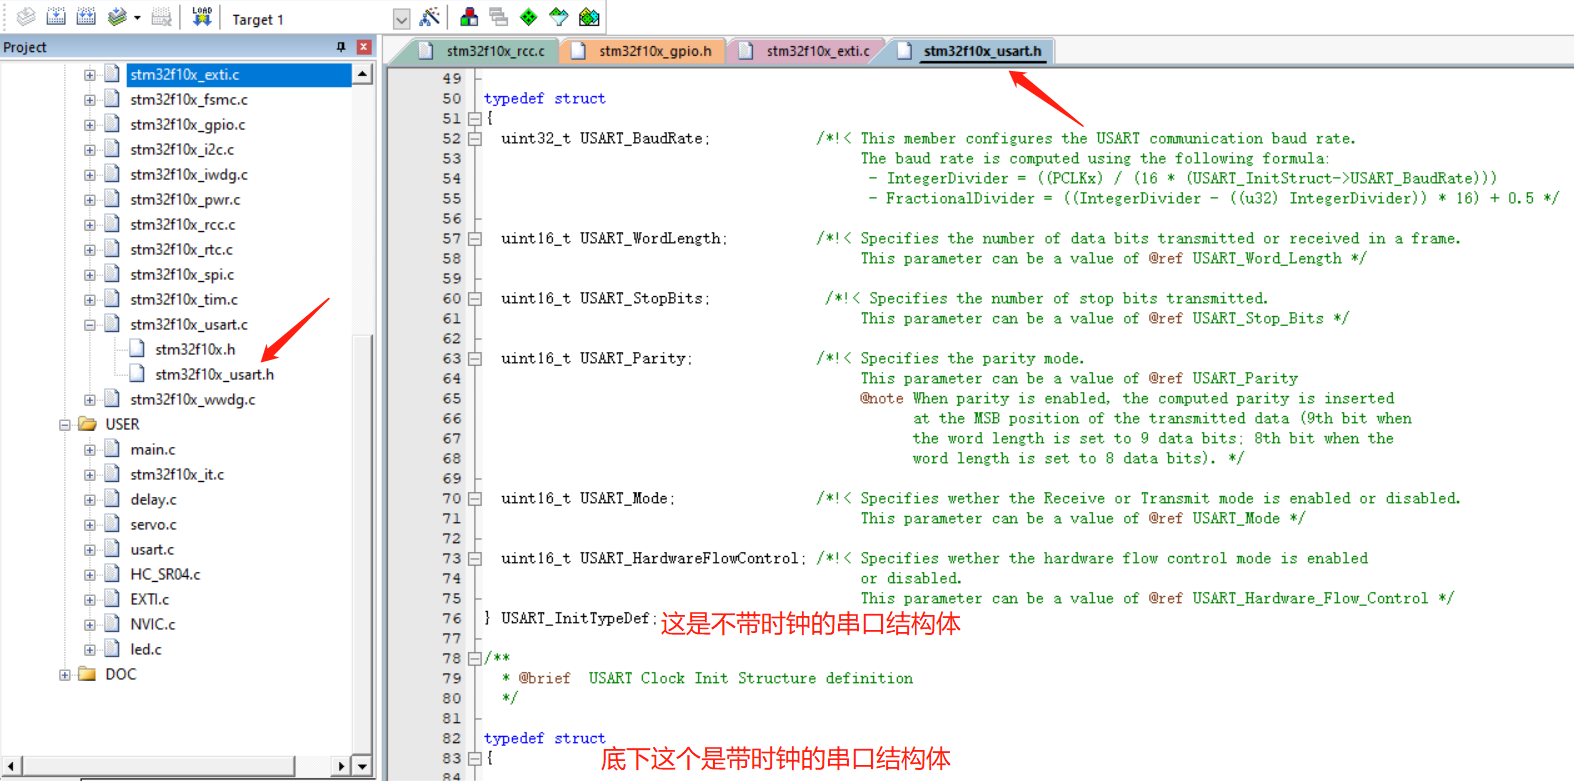Close the Project panel with red X
Viewport: 1574px width, 781px height.
point(364,47)
